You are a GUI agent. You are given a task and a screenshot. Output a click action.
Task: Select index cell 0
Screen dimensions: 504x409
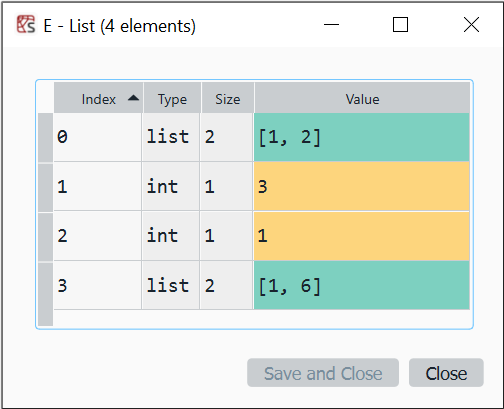[97, 137]
